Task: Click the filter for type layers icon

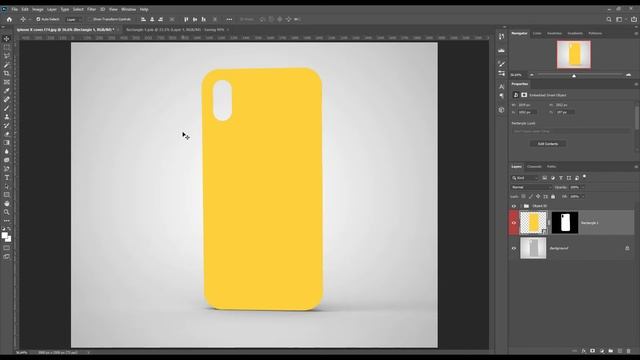Action: coord(561,178)
